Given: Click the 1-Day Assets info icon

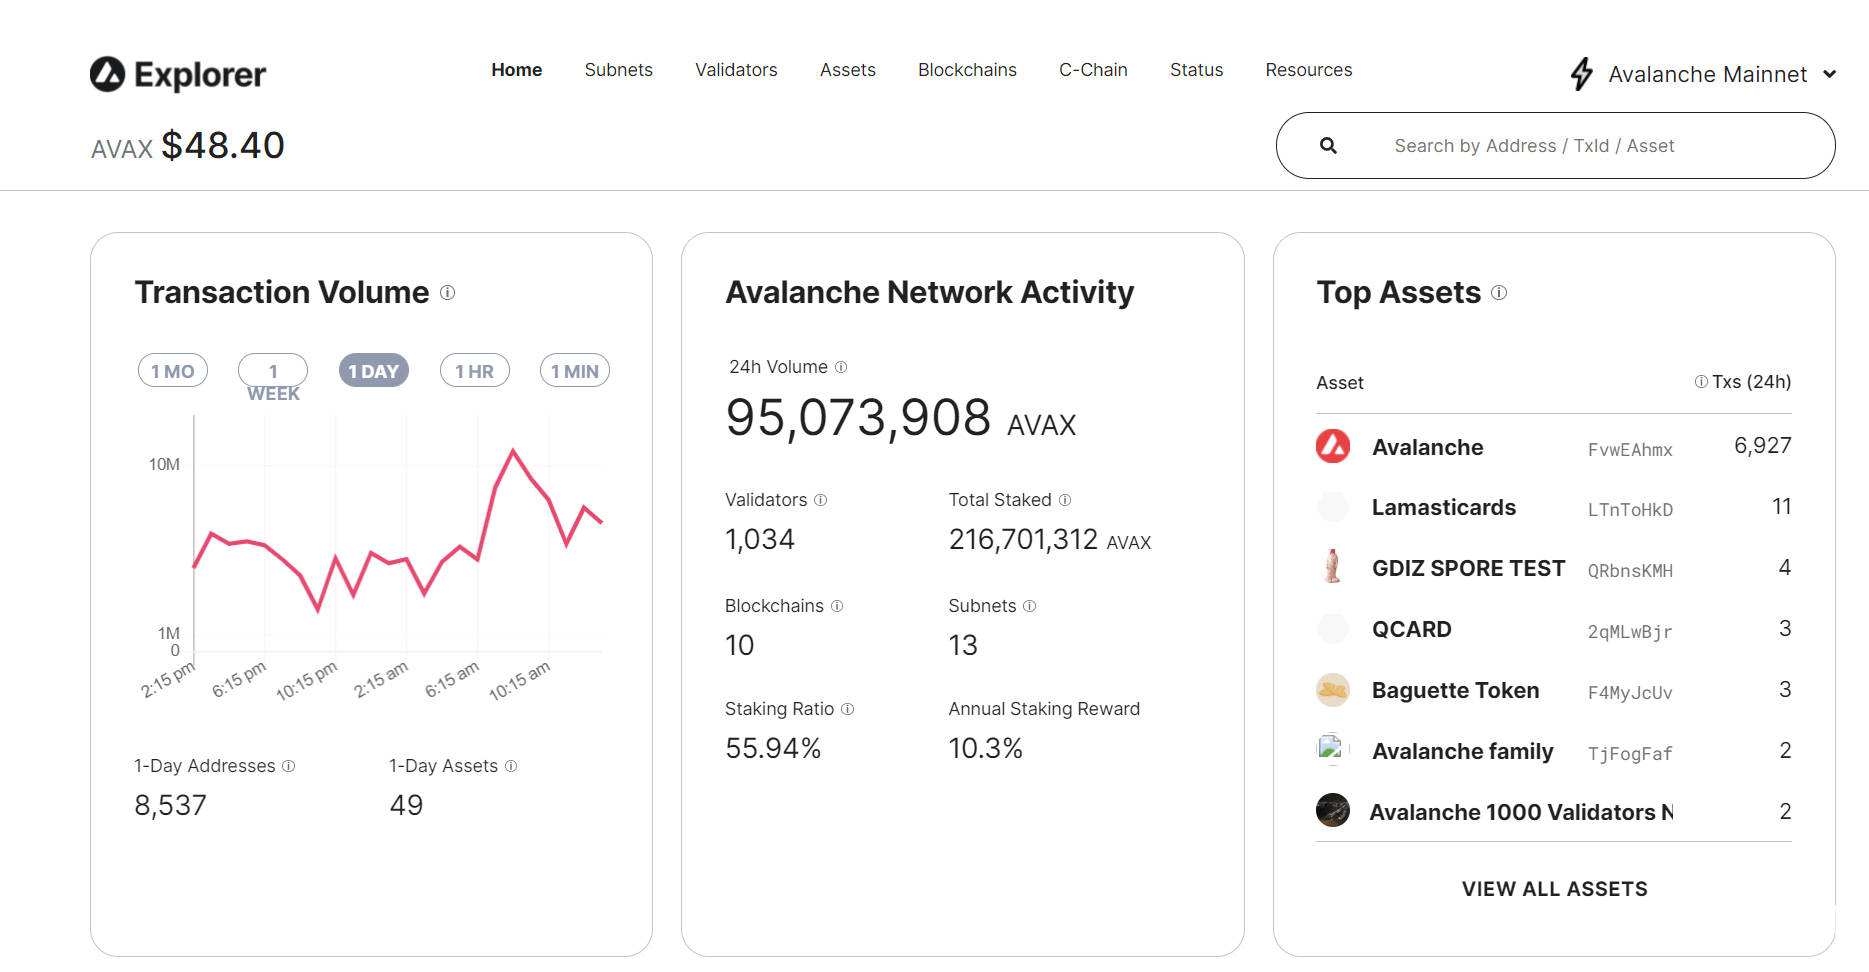Looking at the screenshot, I should pyautogui.click(x=511, y=766).
